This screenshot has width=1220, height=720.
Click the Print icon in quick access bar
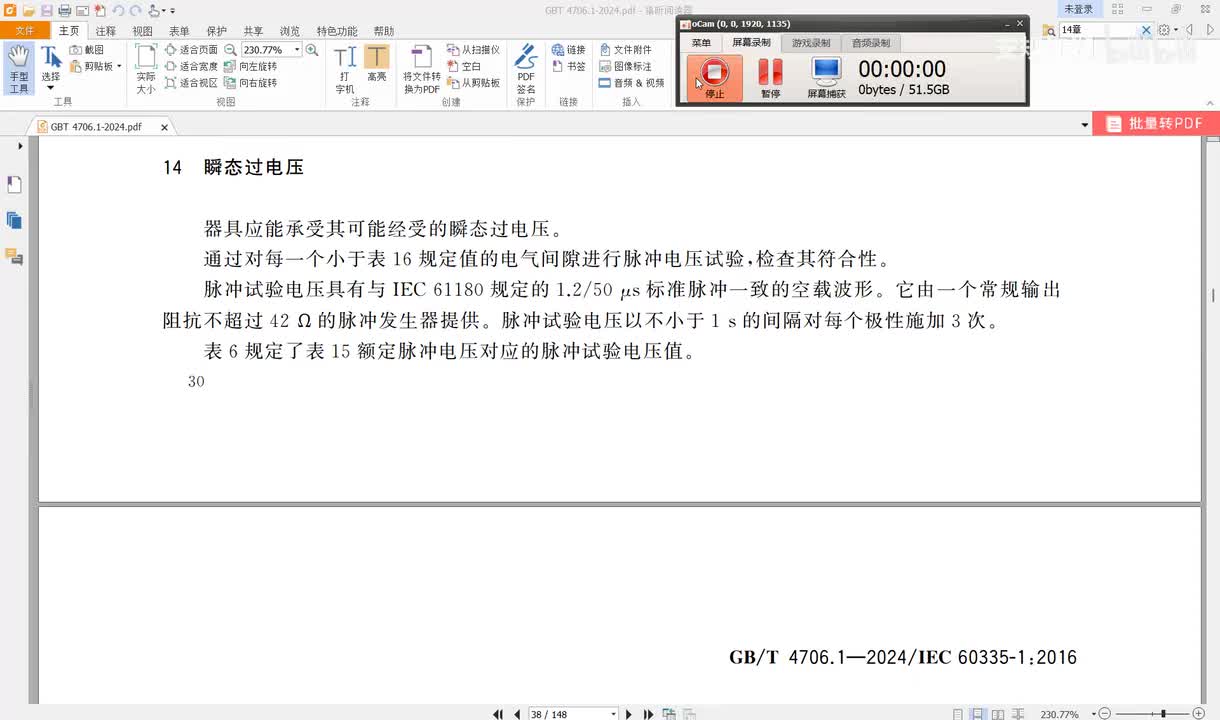(64, 10)
